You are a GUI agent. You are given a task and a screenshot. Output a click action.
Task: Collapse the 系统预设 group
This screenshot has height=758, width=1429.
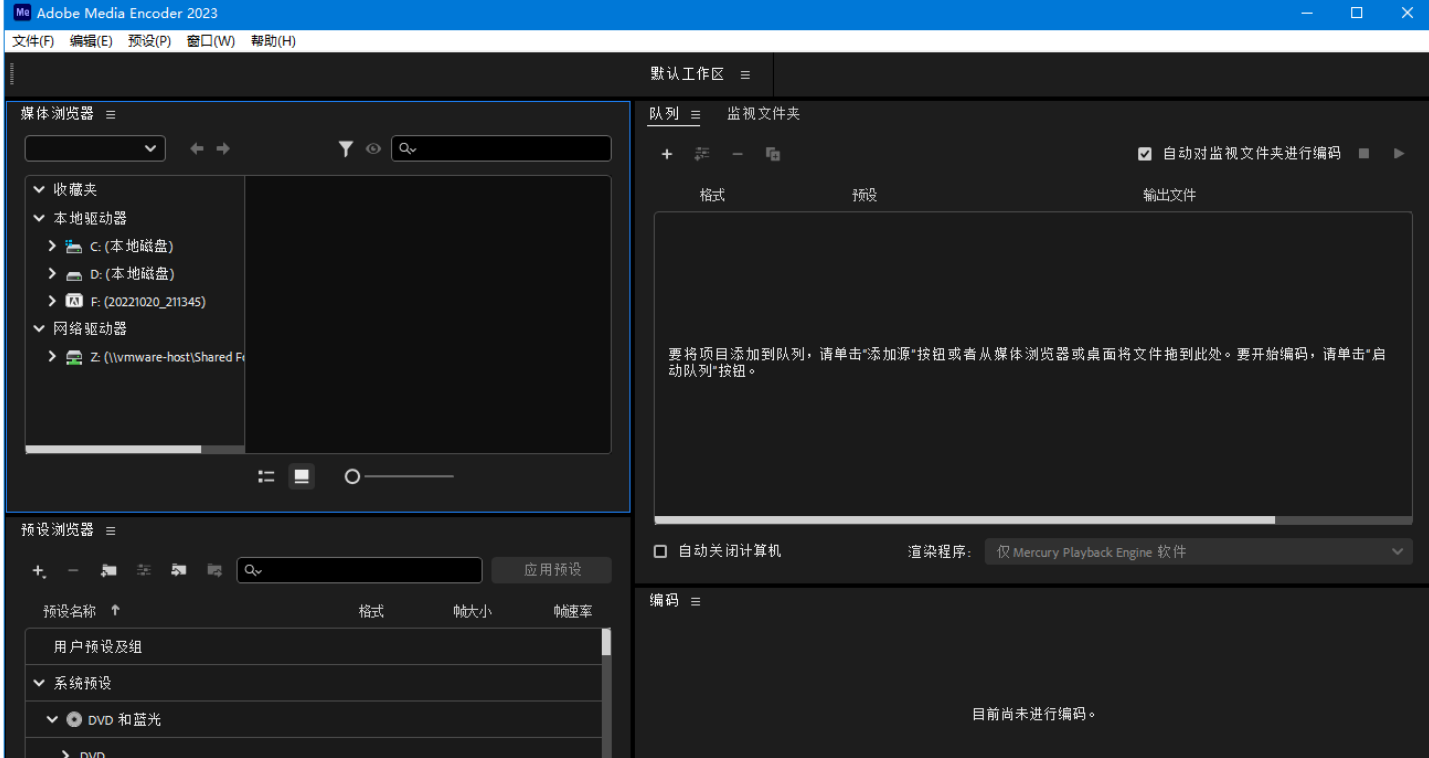pos(39,683)
